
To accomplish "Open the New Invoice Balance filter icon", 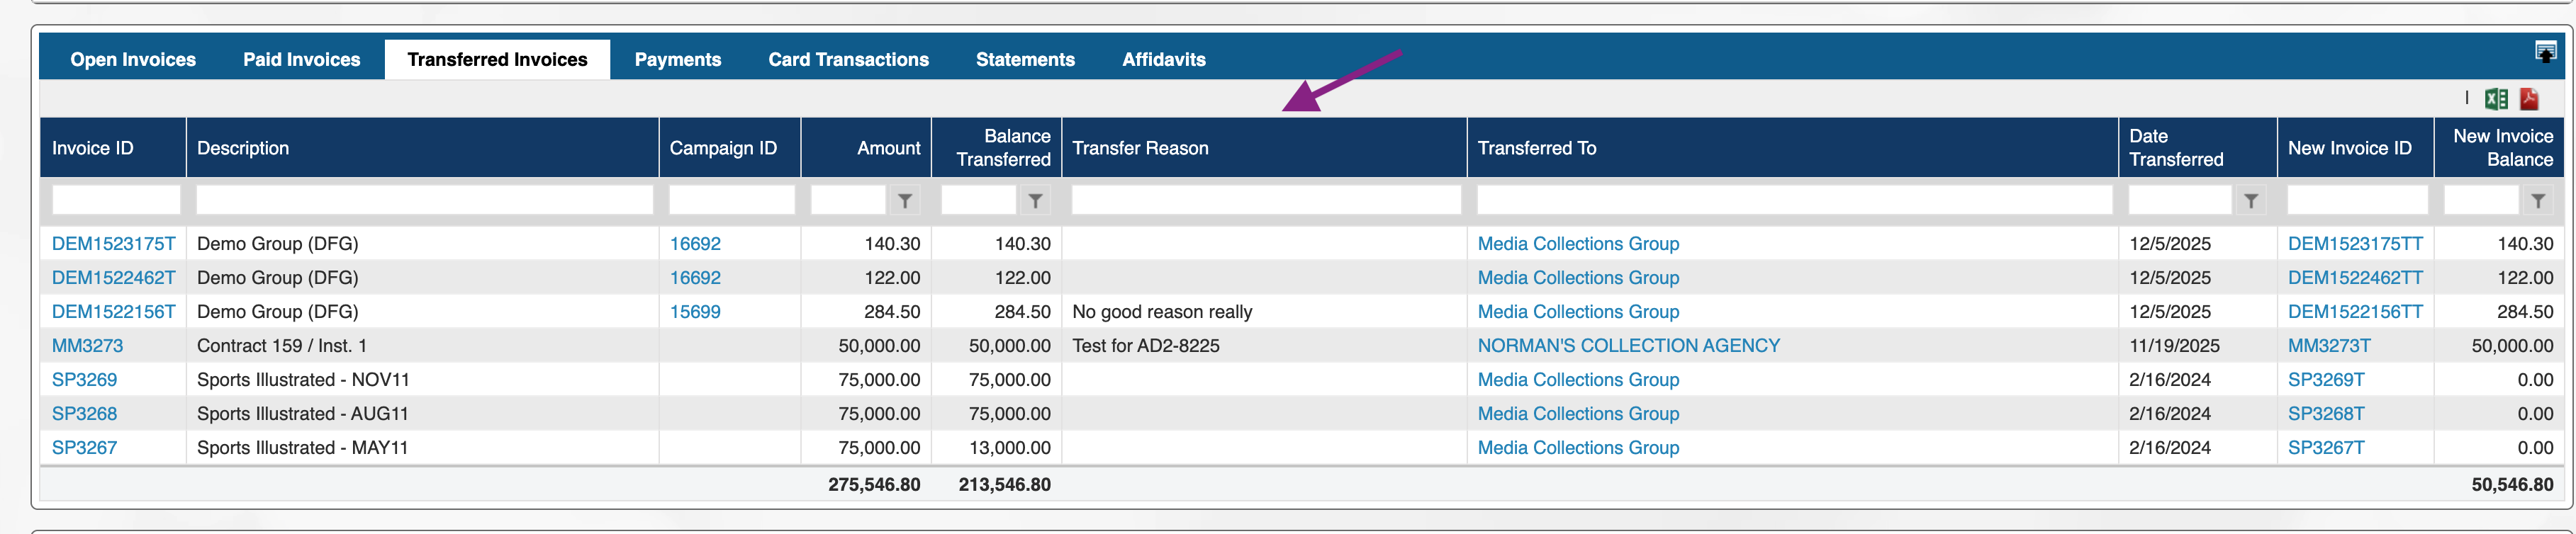I will tap(2537, 201).
